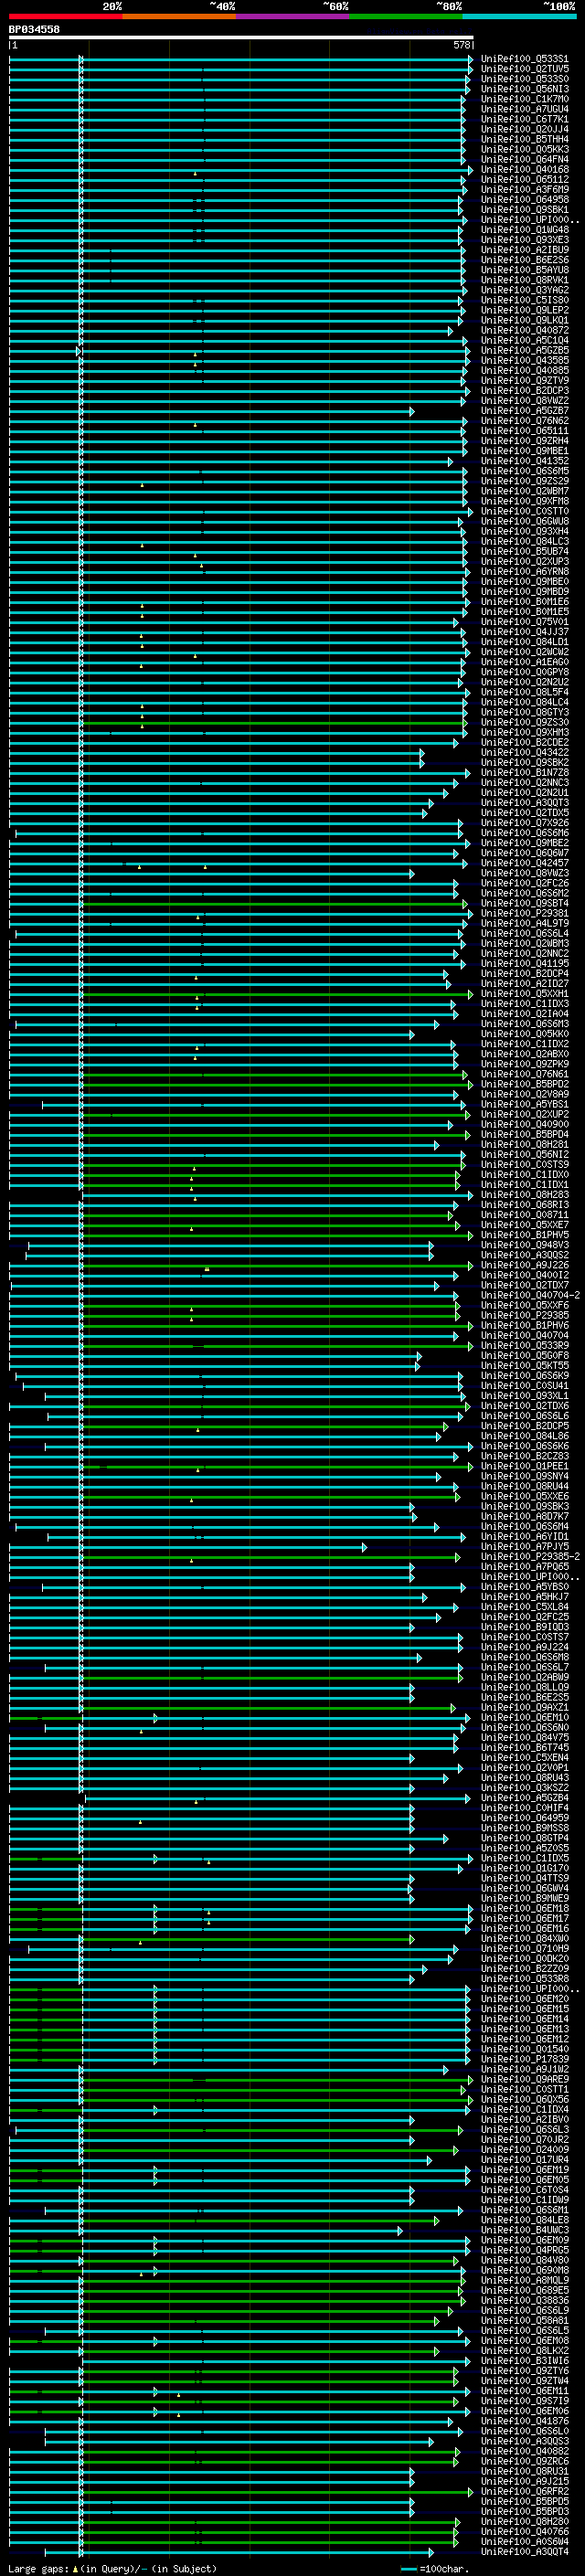Select the UniRef100_B1PHV6 label
This screenshot has width=585, height=2576.
click(525, 1325)
